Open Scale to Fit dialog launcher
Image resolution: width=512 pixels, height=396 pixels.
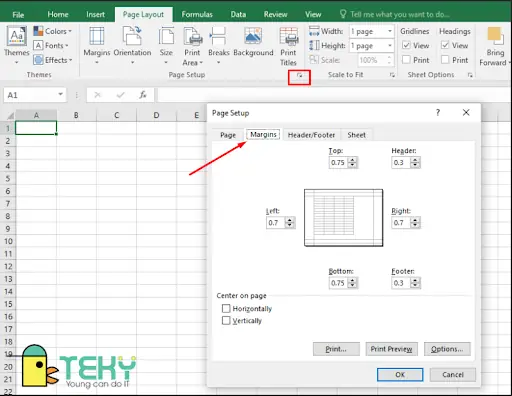tap(392, 75)
